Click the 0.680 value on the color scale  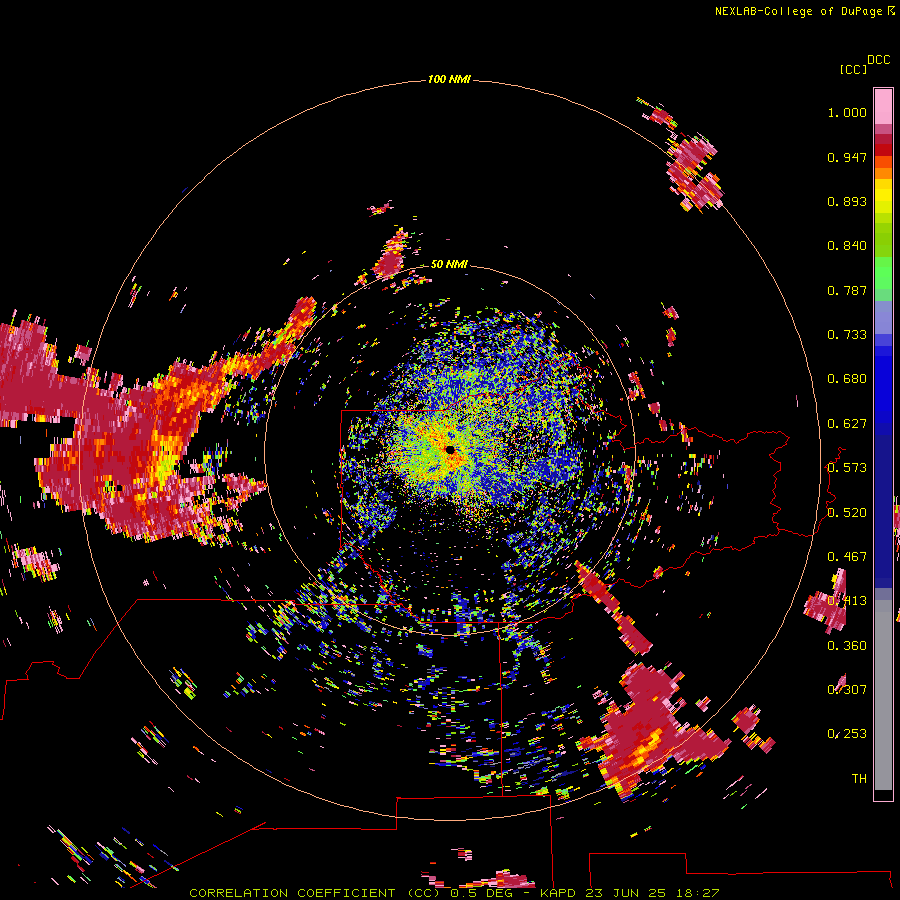(847, 379)
